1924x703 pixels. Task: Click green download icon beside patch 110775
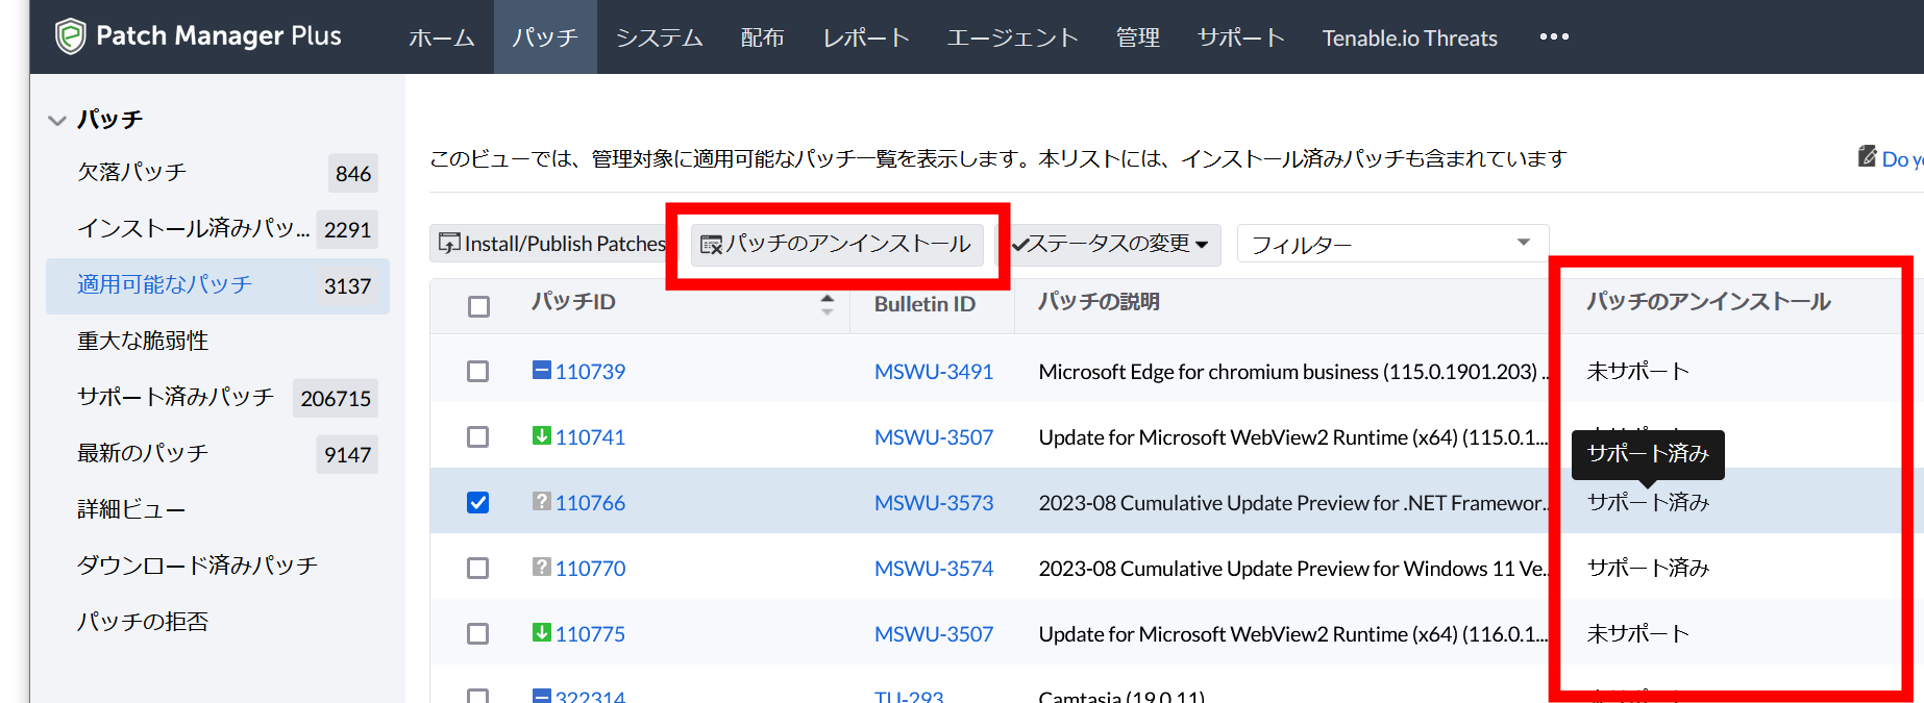[541, 633]
